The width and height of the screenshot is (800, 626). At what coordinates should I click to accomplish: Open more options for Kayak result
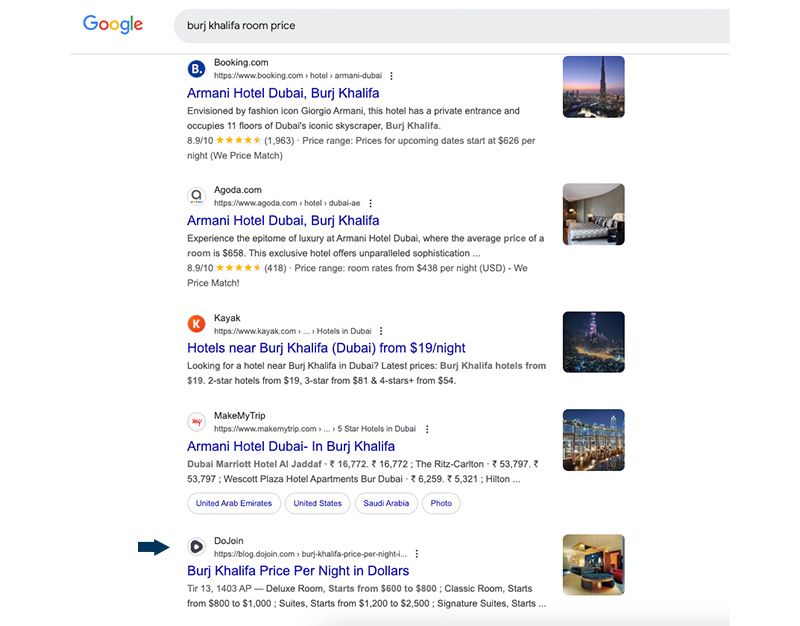[381, 331]
